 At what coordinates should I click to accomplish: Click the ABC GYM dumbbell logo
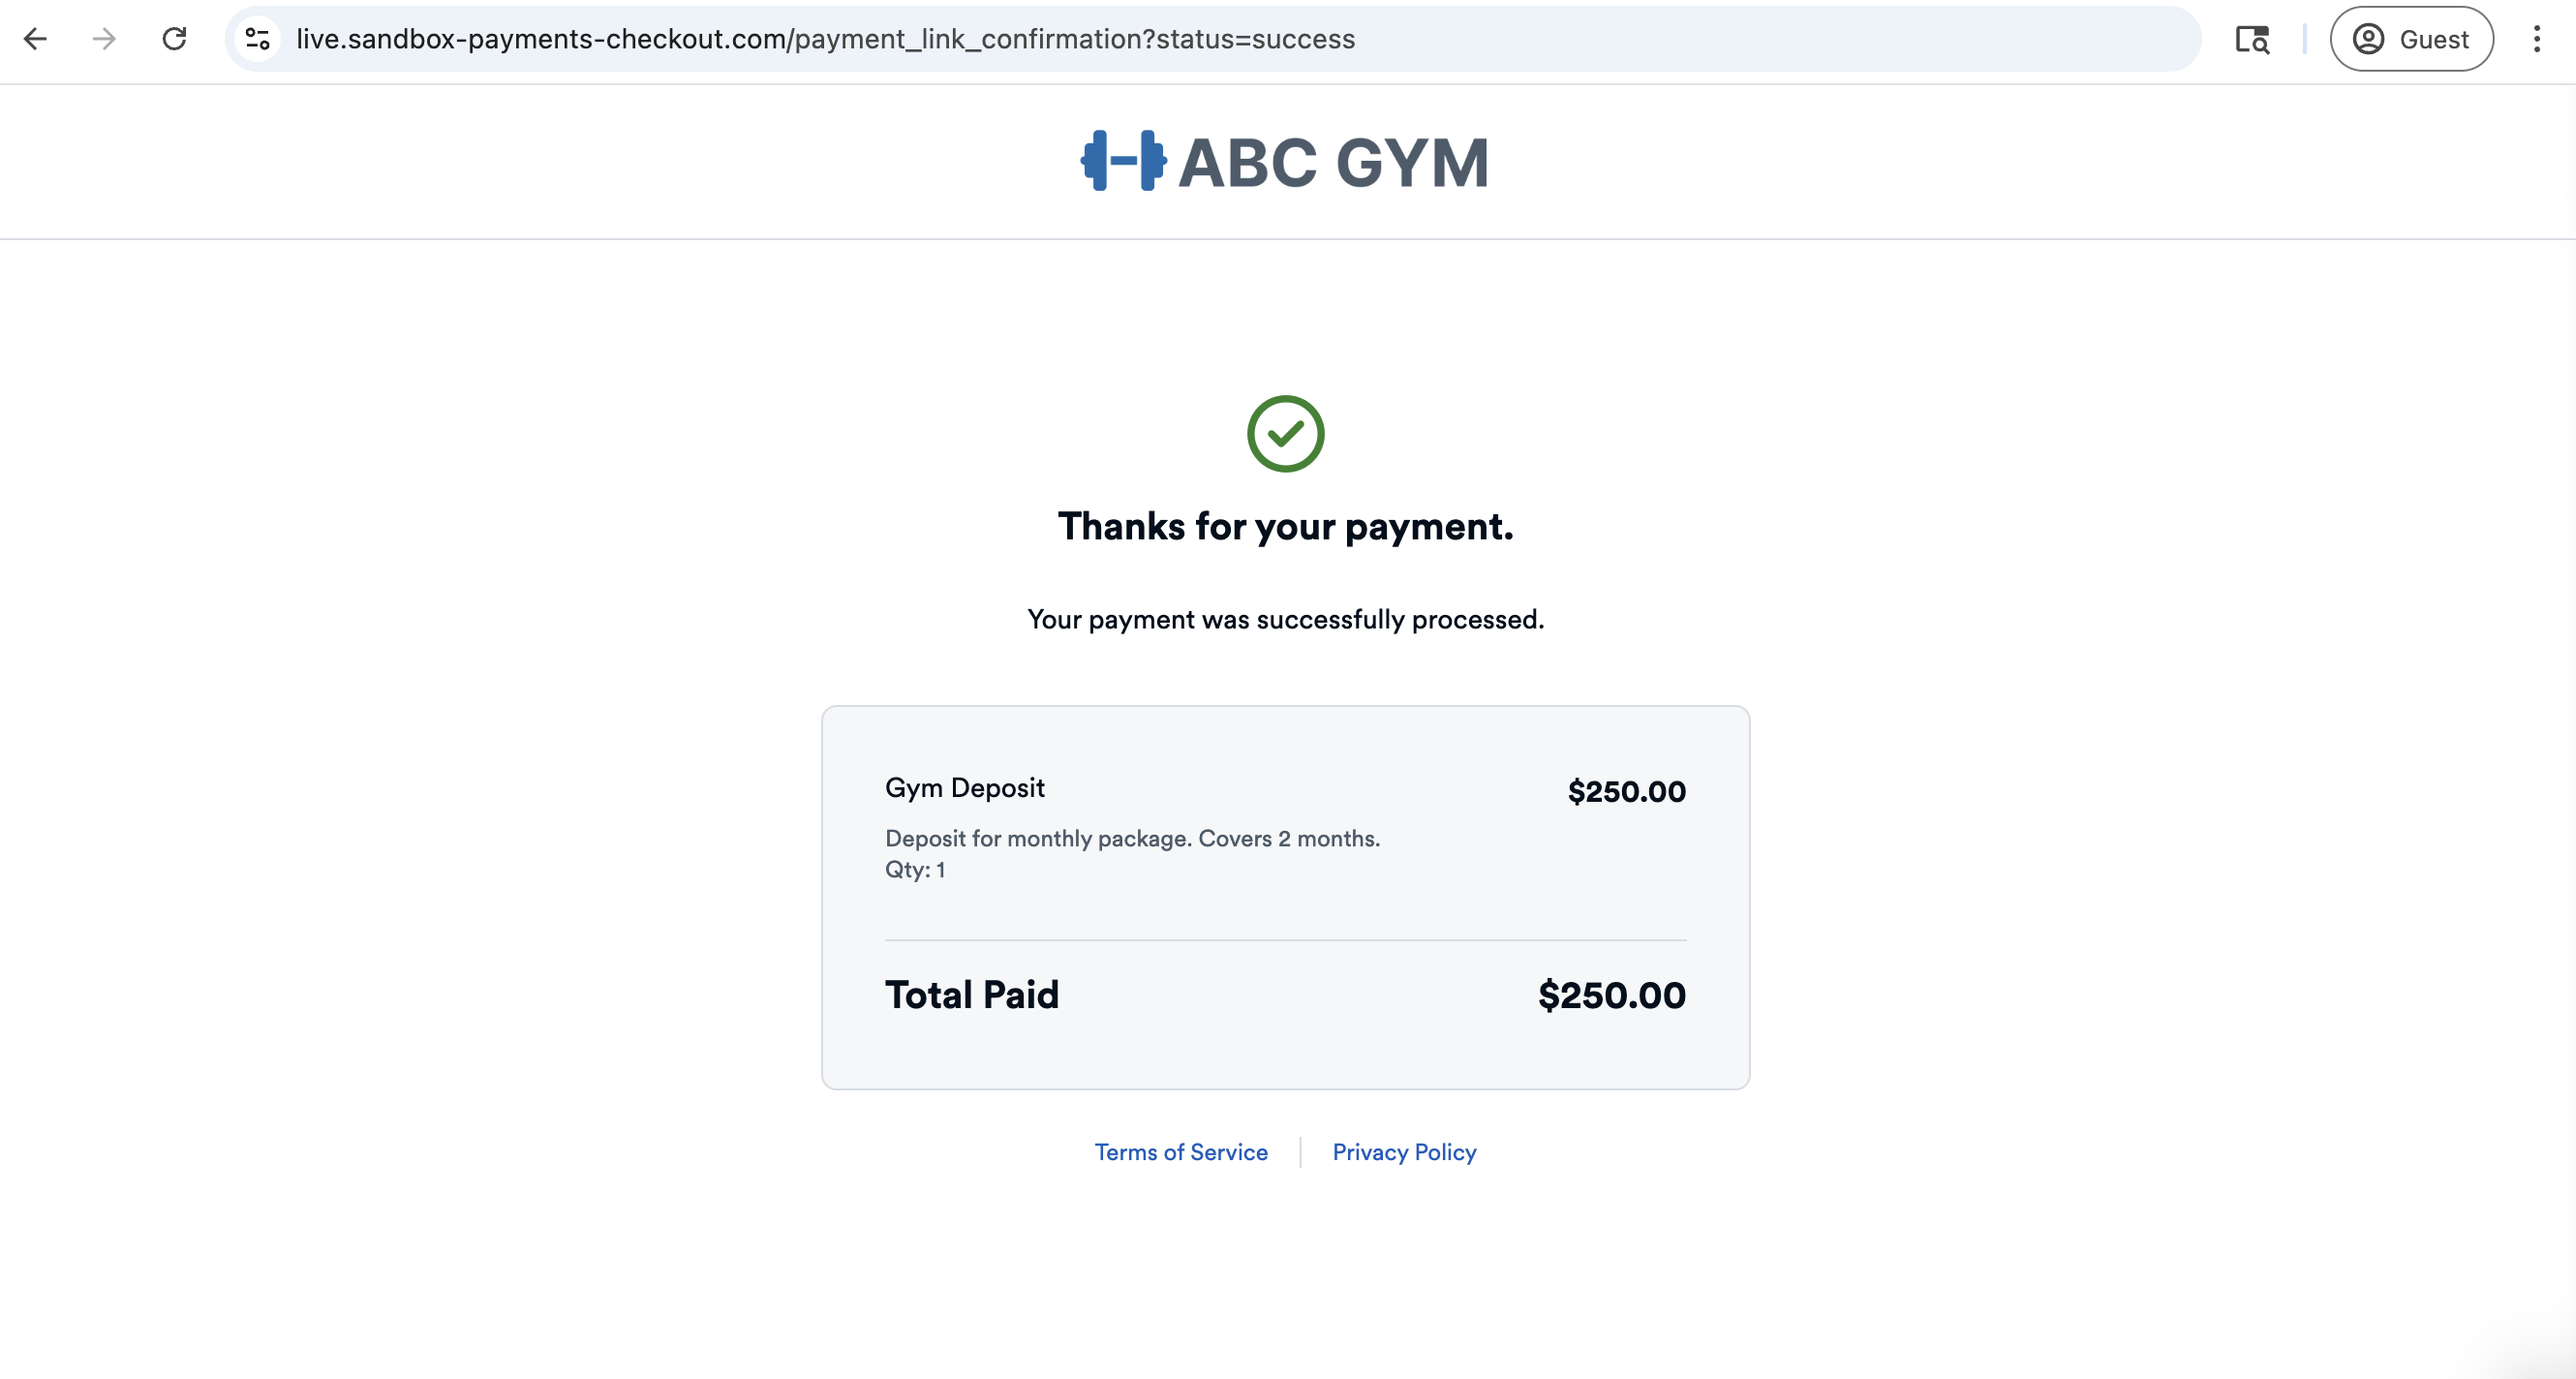point(1124,160)
